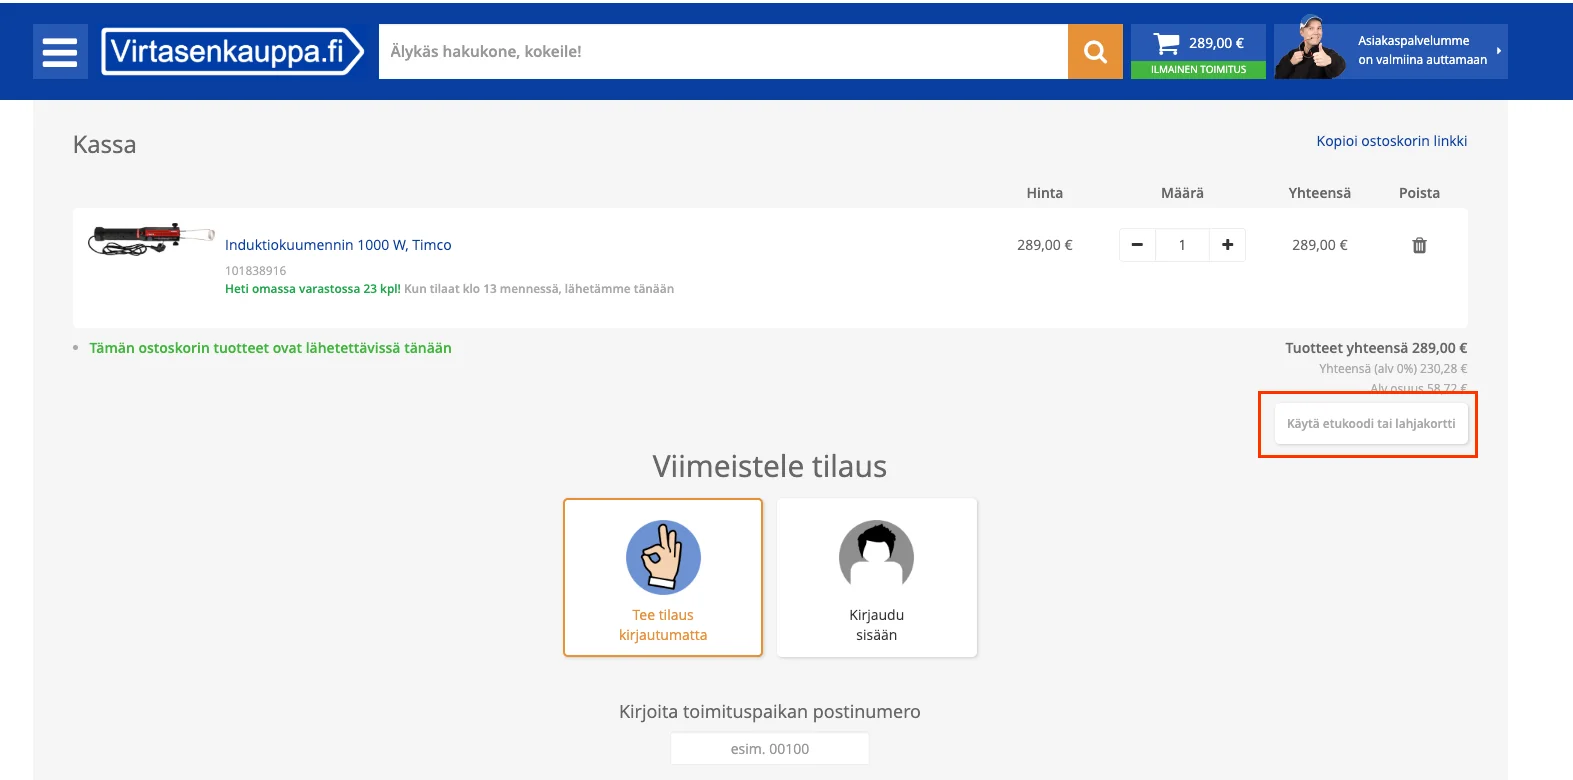Screen dimensions: 1573x780
Task: Open Induktiokuumennin 1000 W, Timco product link
Action: (x=338, y=245)
